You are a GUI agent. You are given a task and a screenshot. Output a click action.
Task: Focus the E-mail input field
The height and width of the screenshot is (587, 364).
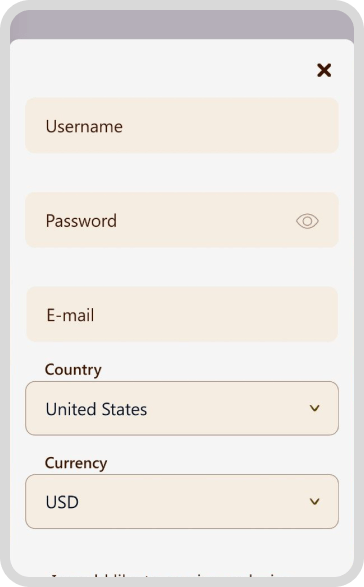(182, 314)
